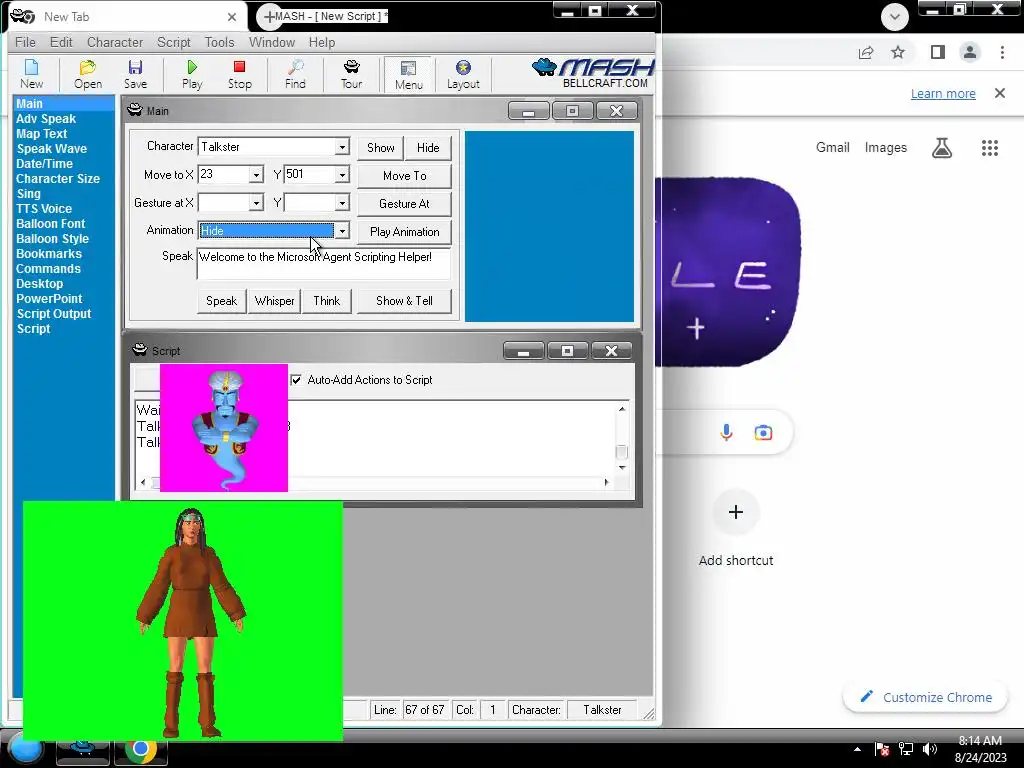Share this page via Chrome's share icon
This screenshot has width=1024, height=768.
866,52
